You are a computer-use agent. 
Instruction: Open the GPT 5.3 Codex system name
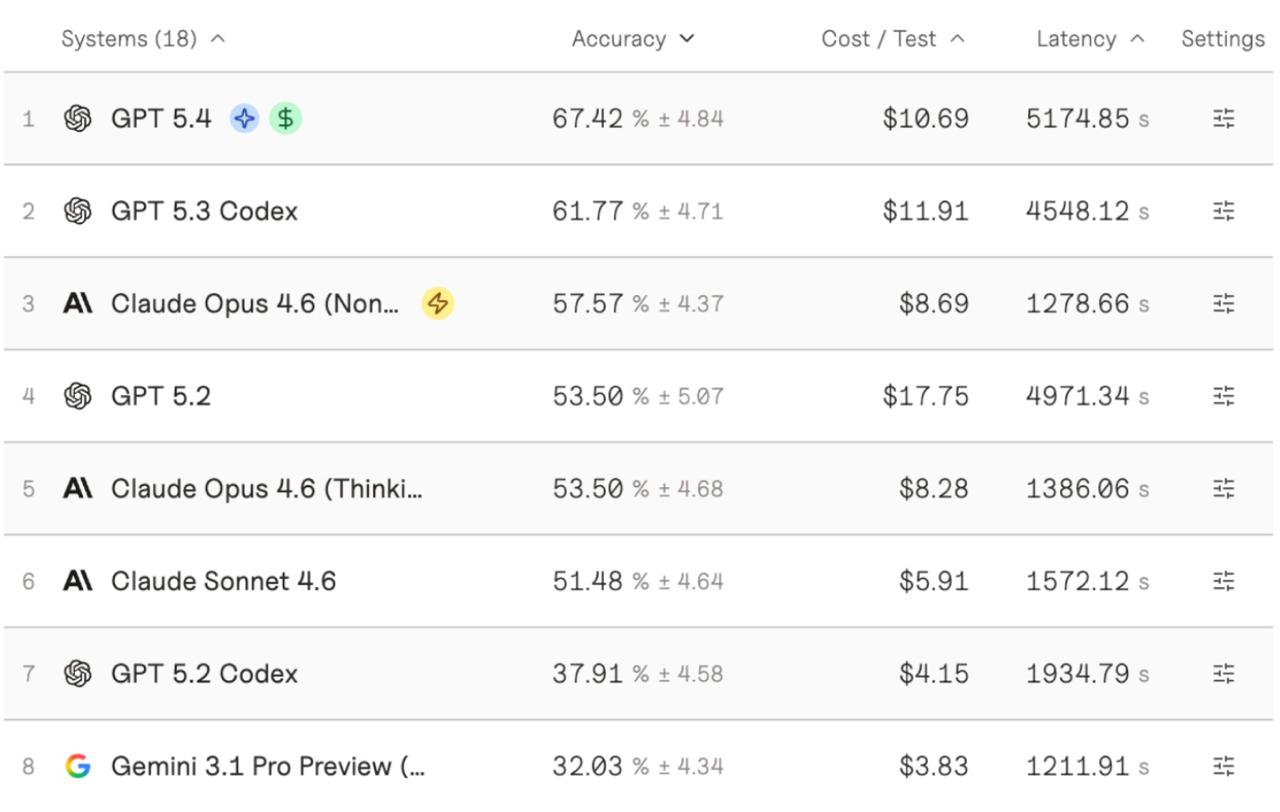point(204,211)
